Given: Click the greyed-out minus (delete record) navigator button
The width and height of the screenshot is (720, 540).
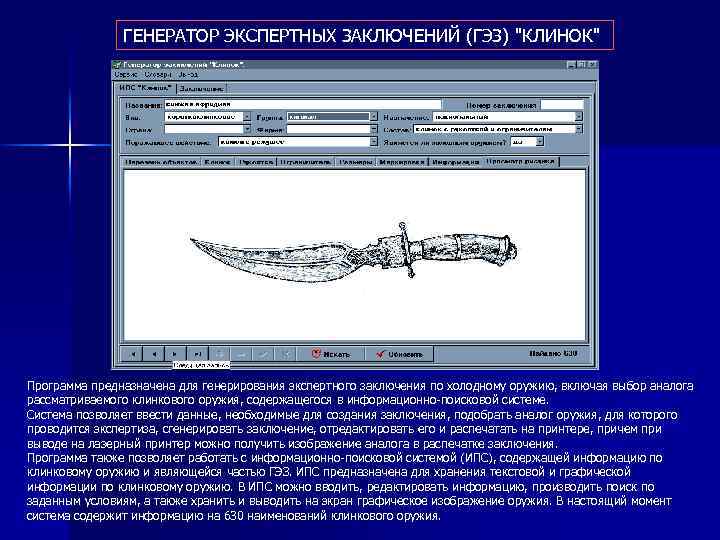Looking at the screenshot, I should [242, 354].
